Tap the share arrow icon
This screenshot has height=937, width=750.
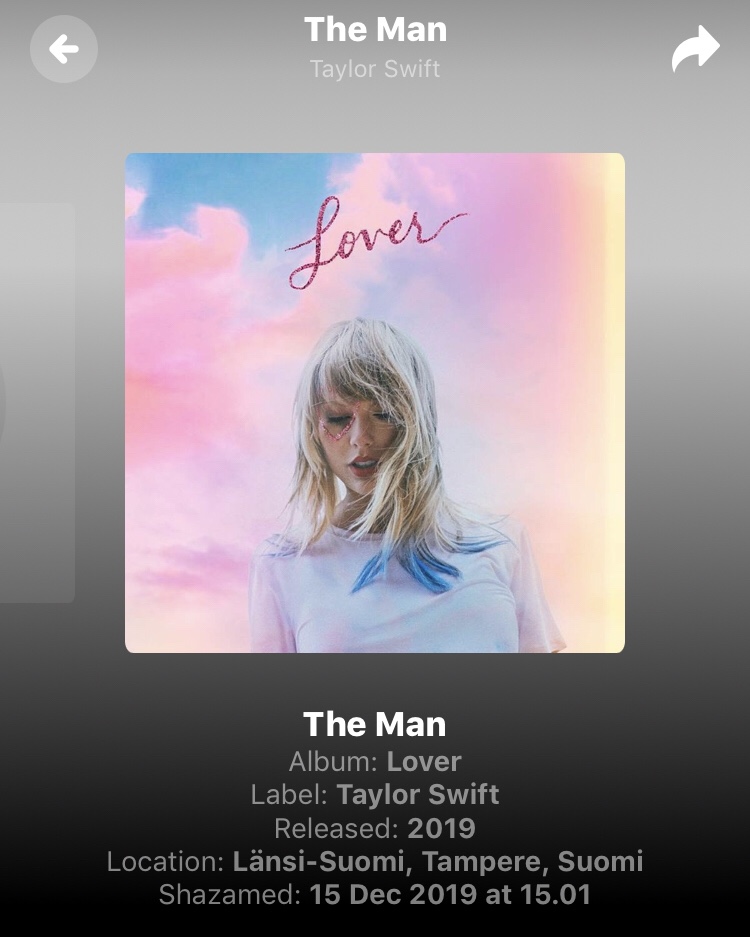pos(696,48)
